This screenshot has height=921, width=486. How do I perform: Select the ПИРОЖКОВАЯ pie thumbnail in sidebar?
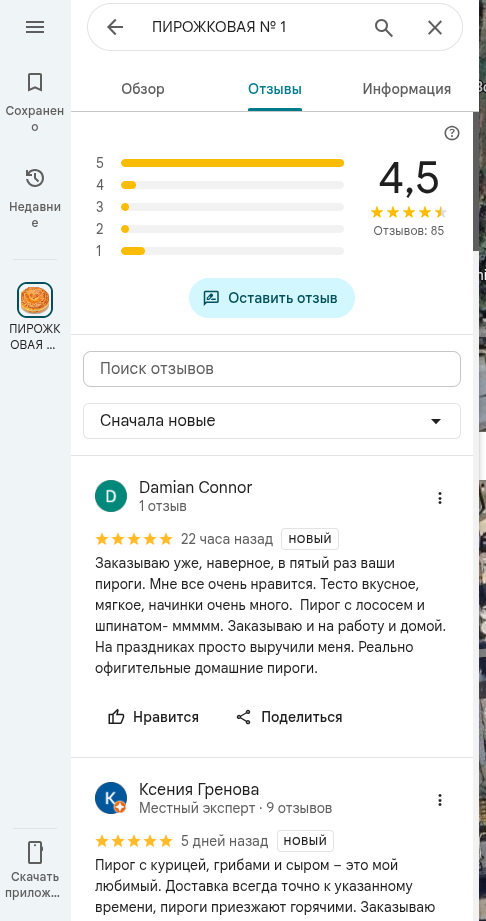pos(35,300)
